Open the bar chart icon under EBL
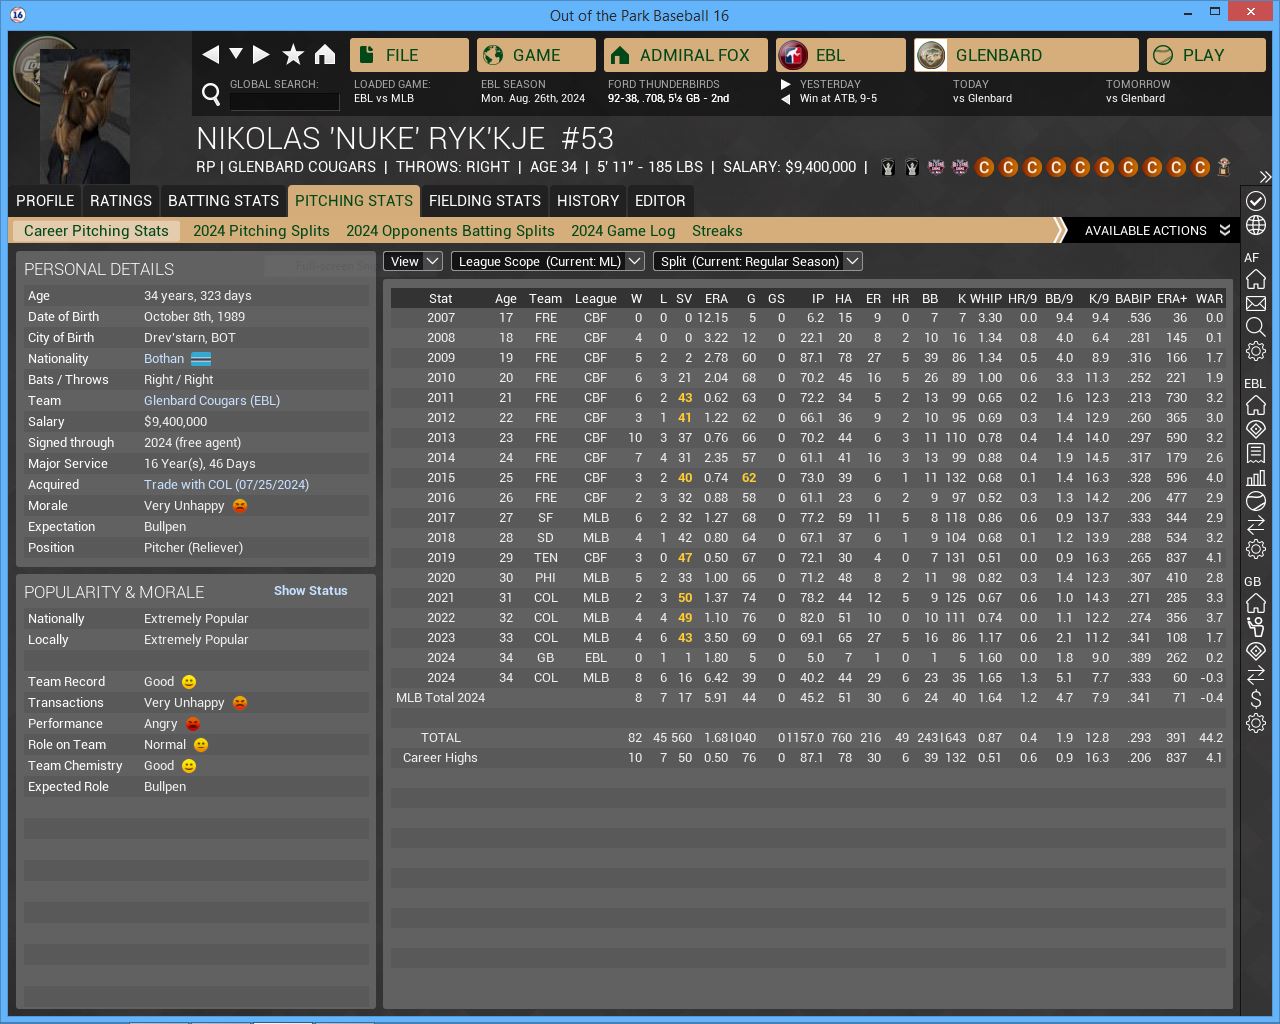The image size is (1280, 1024). click(1256, 477)
